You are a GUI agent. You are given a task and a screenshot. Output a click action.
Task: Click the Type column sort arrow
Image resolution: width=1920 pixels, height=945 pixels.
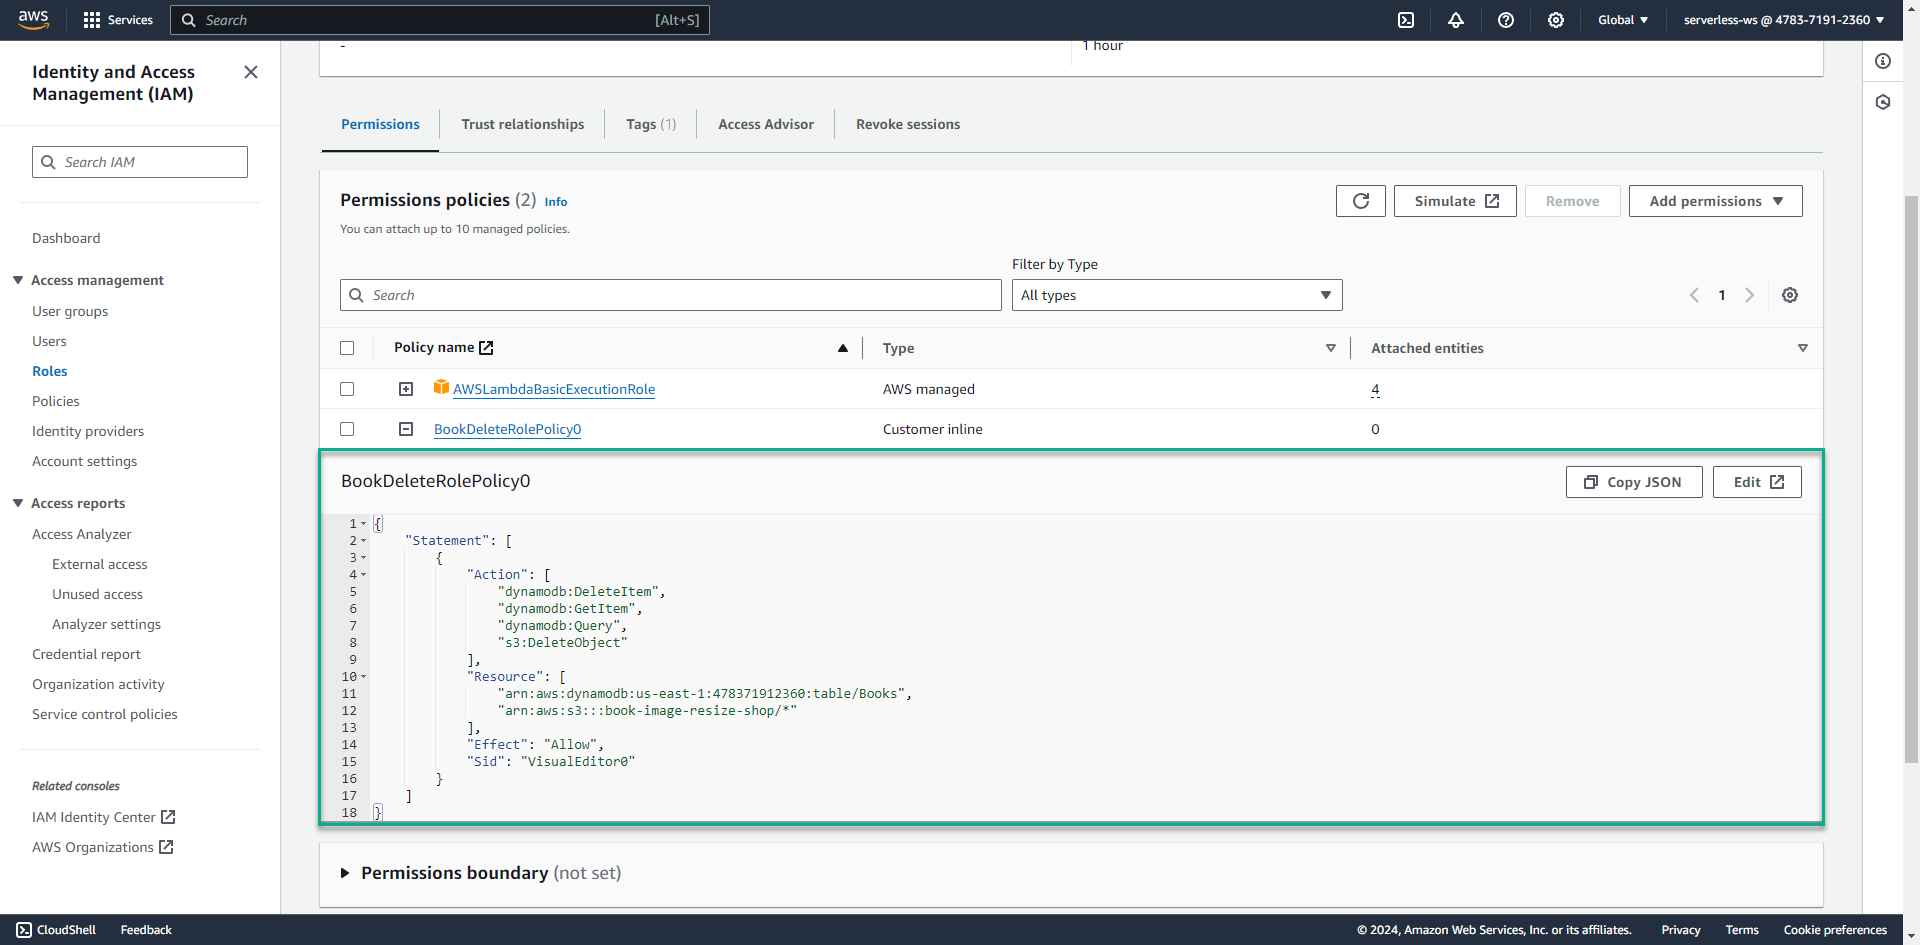[x=1331, y=348]
